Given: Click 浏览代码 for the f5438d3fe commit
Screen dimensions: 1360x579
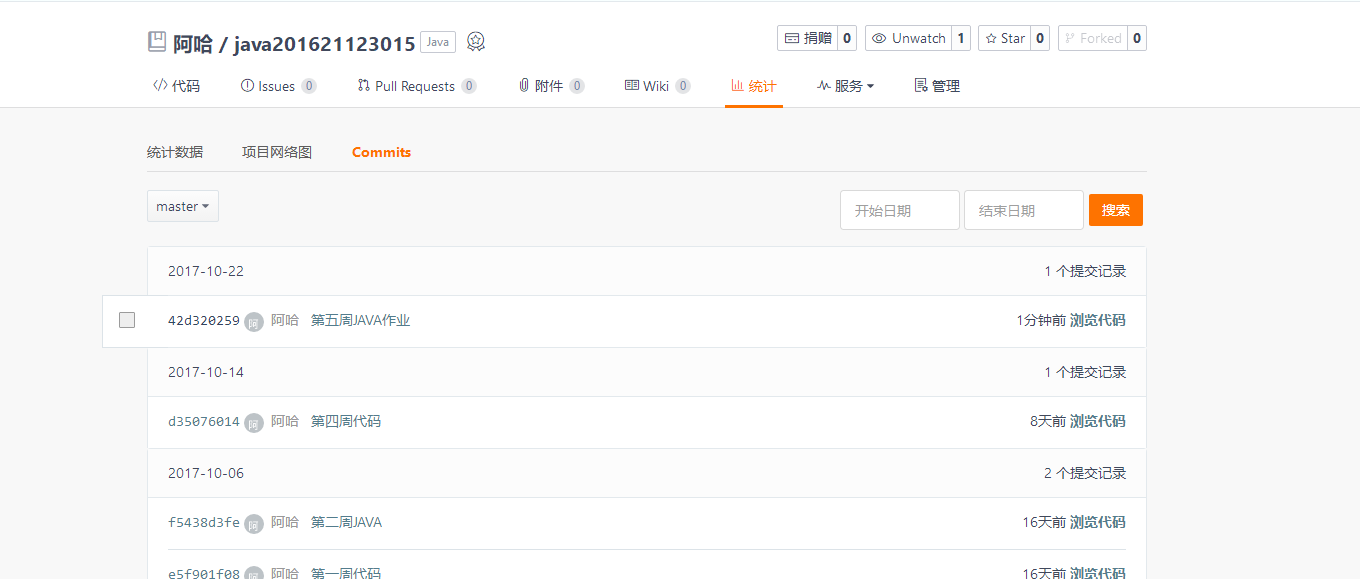Looking at the screenshot, I should tap(1098, 523).
